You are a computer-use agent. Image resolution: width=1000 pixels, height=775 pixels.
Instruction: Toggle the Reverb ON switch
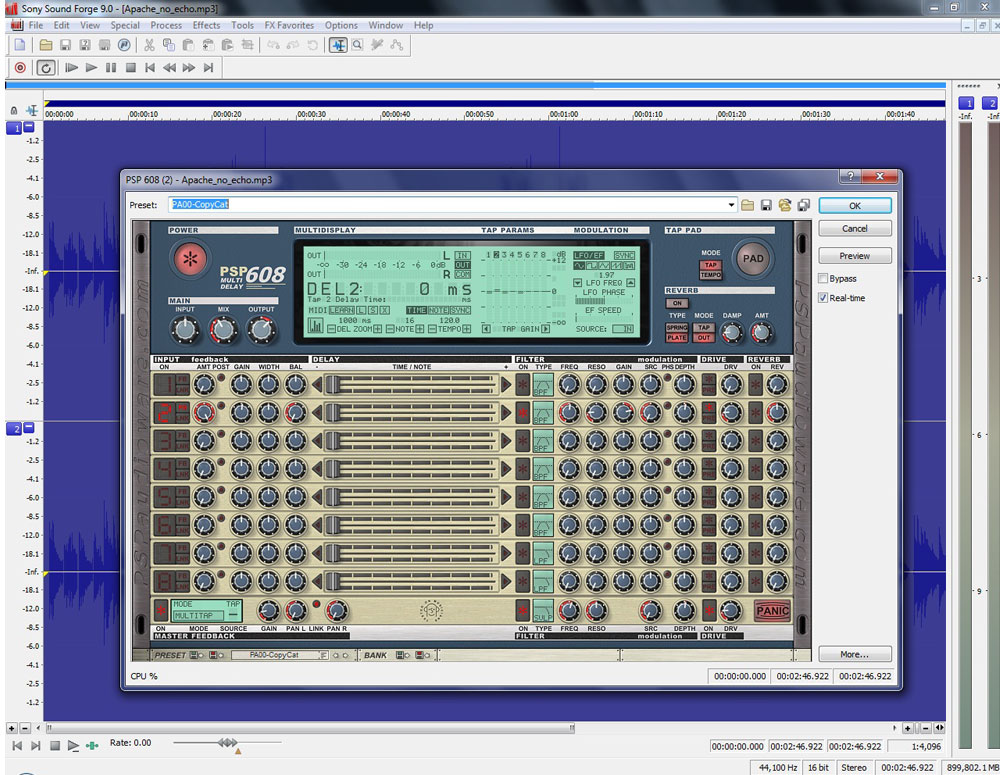tap(677, 303)
